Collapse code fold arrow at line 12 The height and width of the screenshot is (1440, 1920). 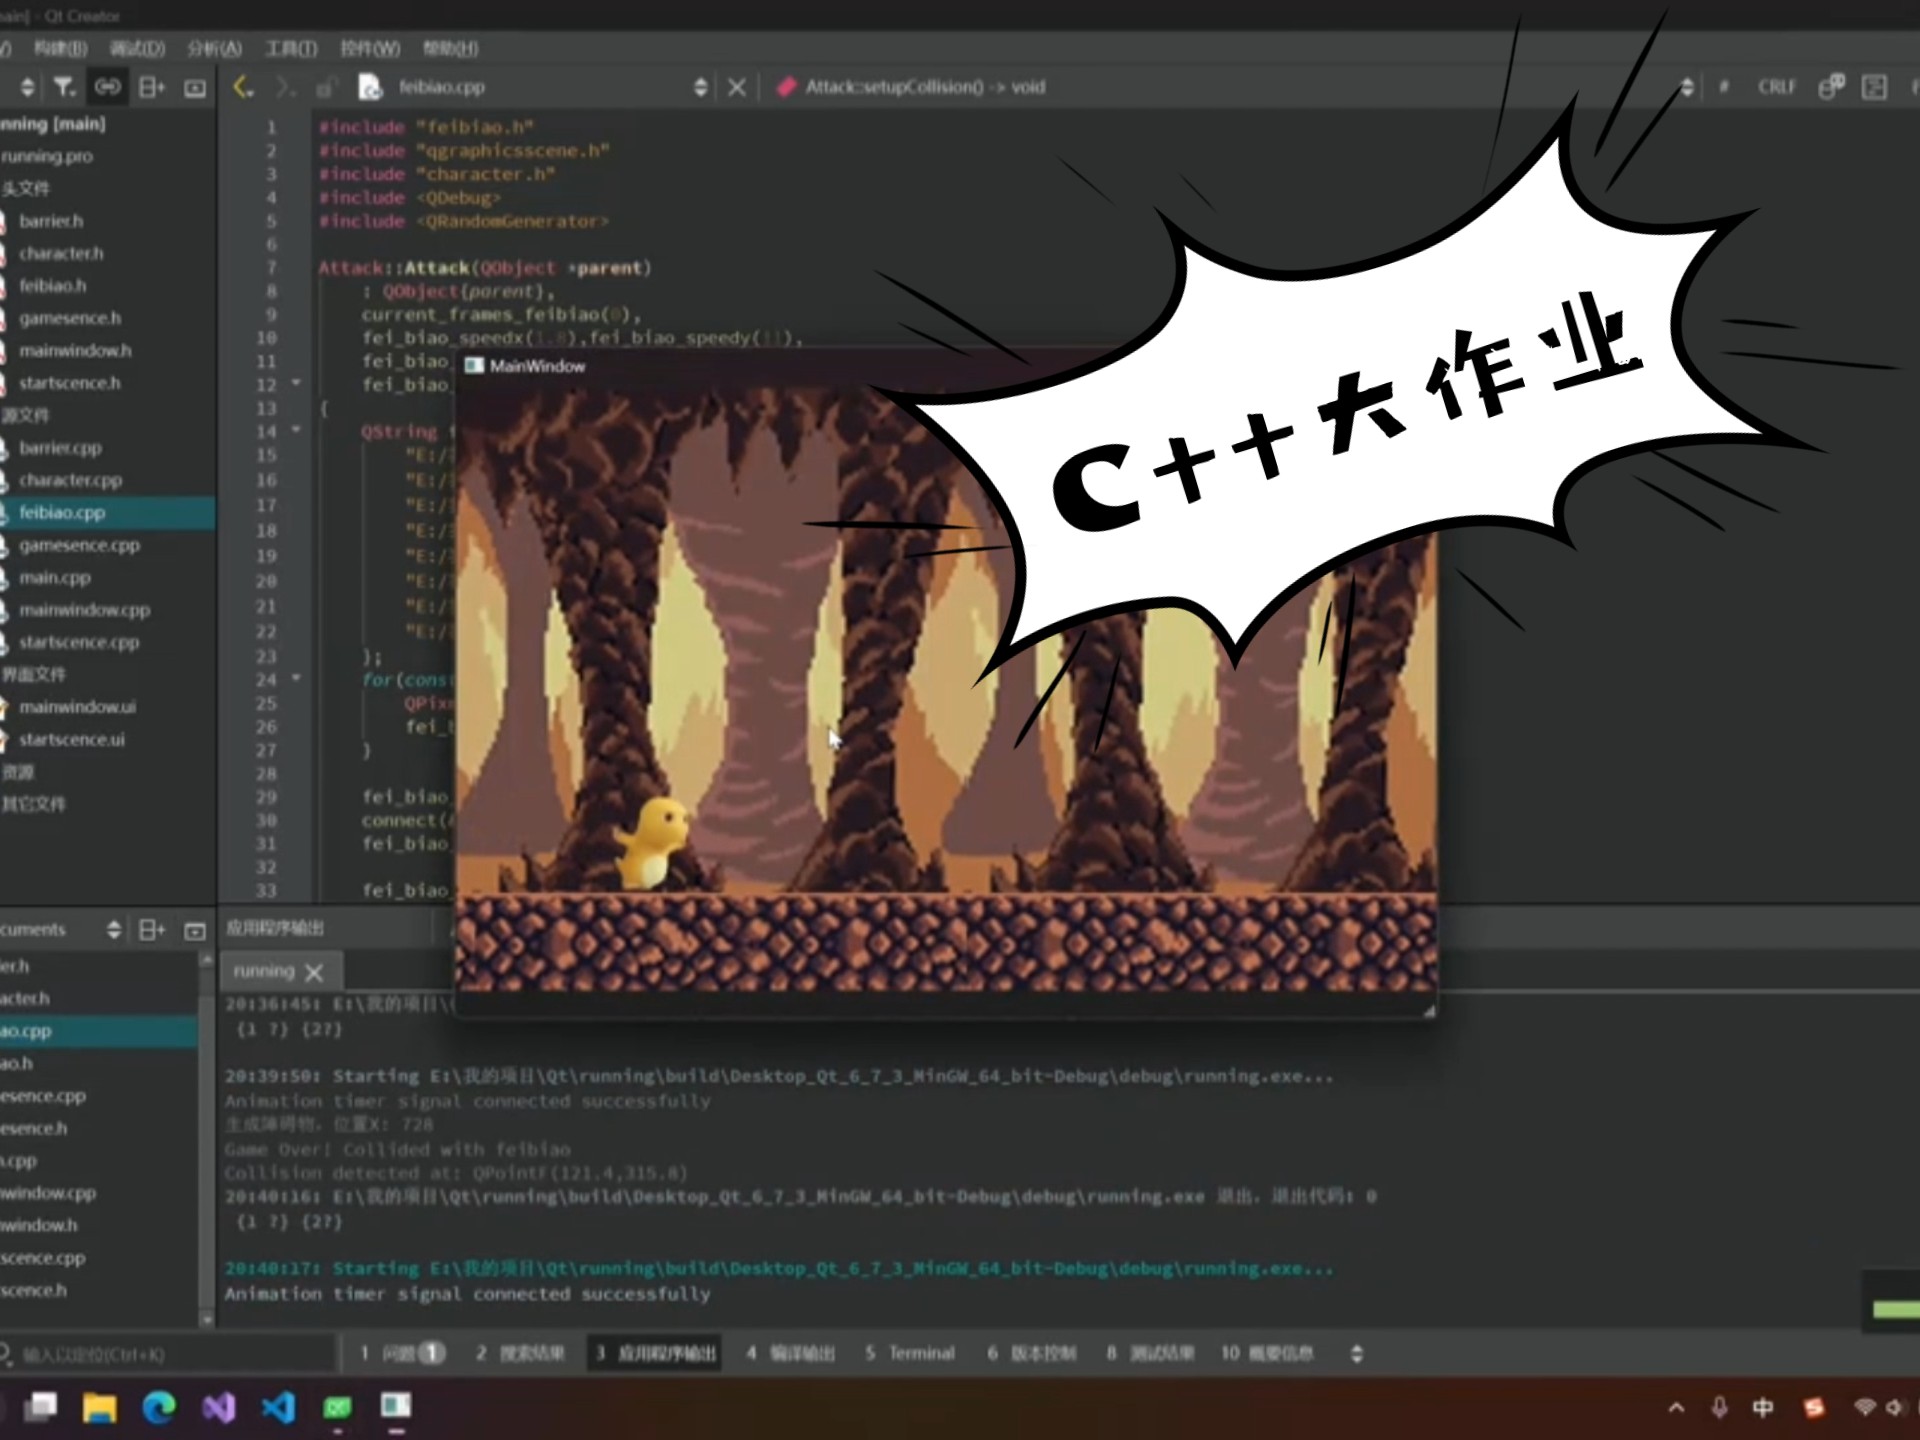point(296,383)
